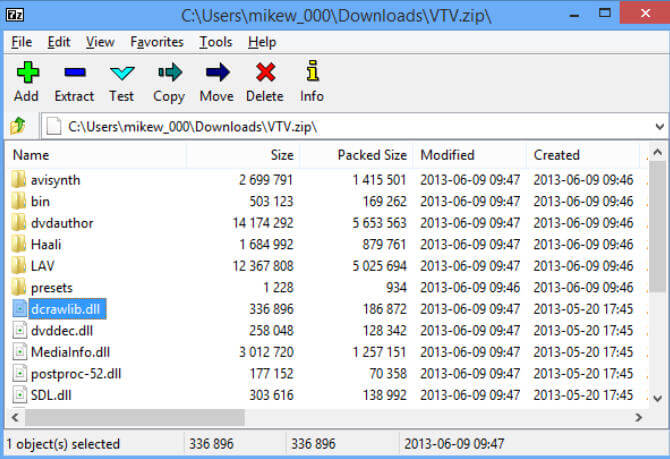
Task: Open the File menu
Action: [22, 42]
